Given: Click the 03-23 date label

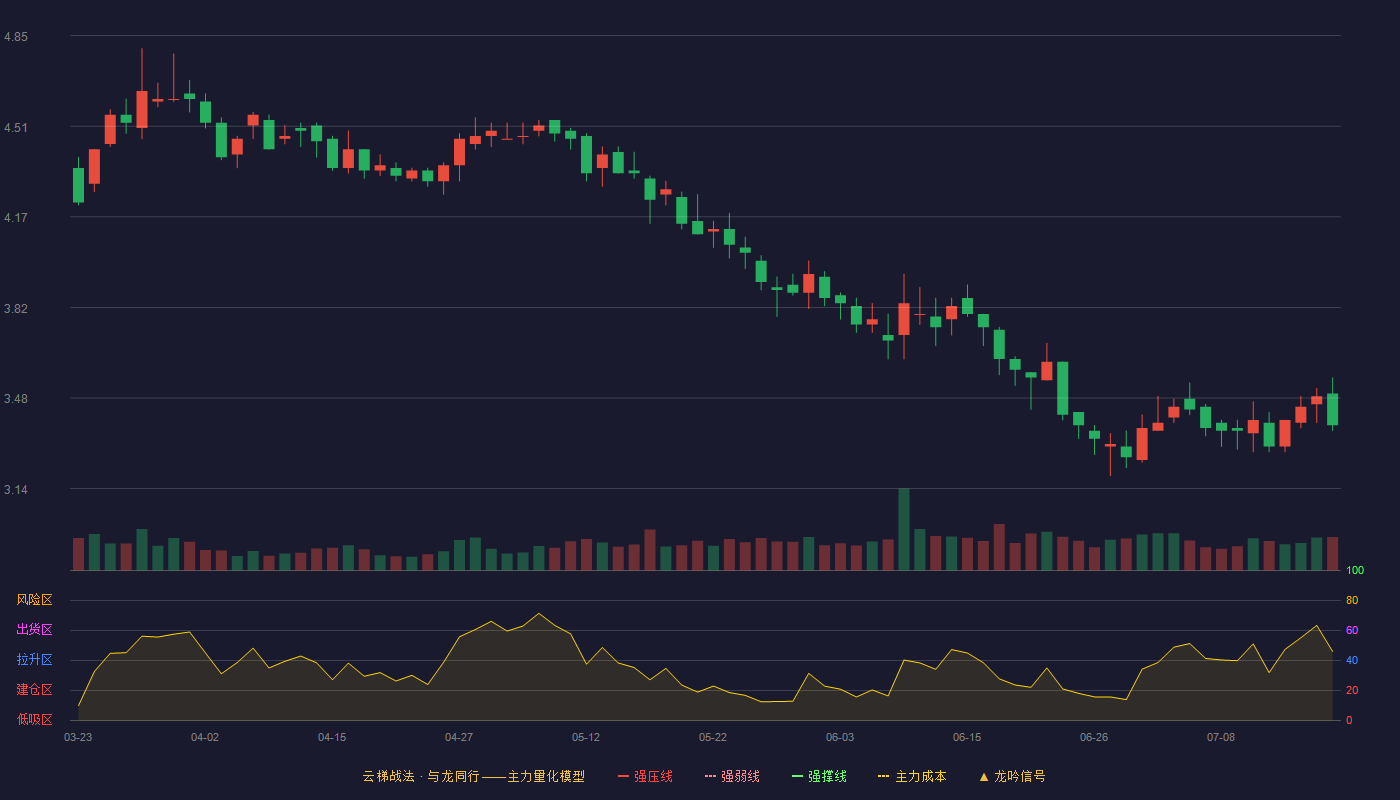Looking at the screenshot, I should [x=78, y=737].
